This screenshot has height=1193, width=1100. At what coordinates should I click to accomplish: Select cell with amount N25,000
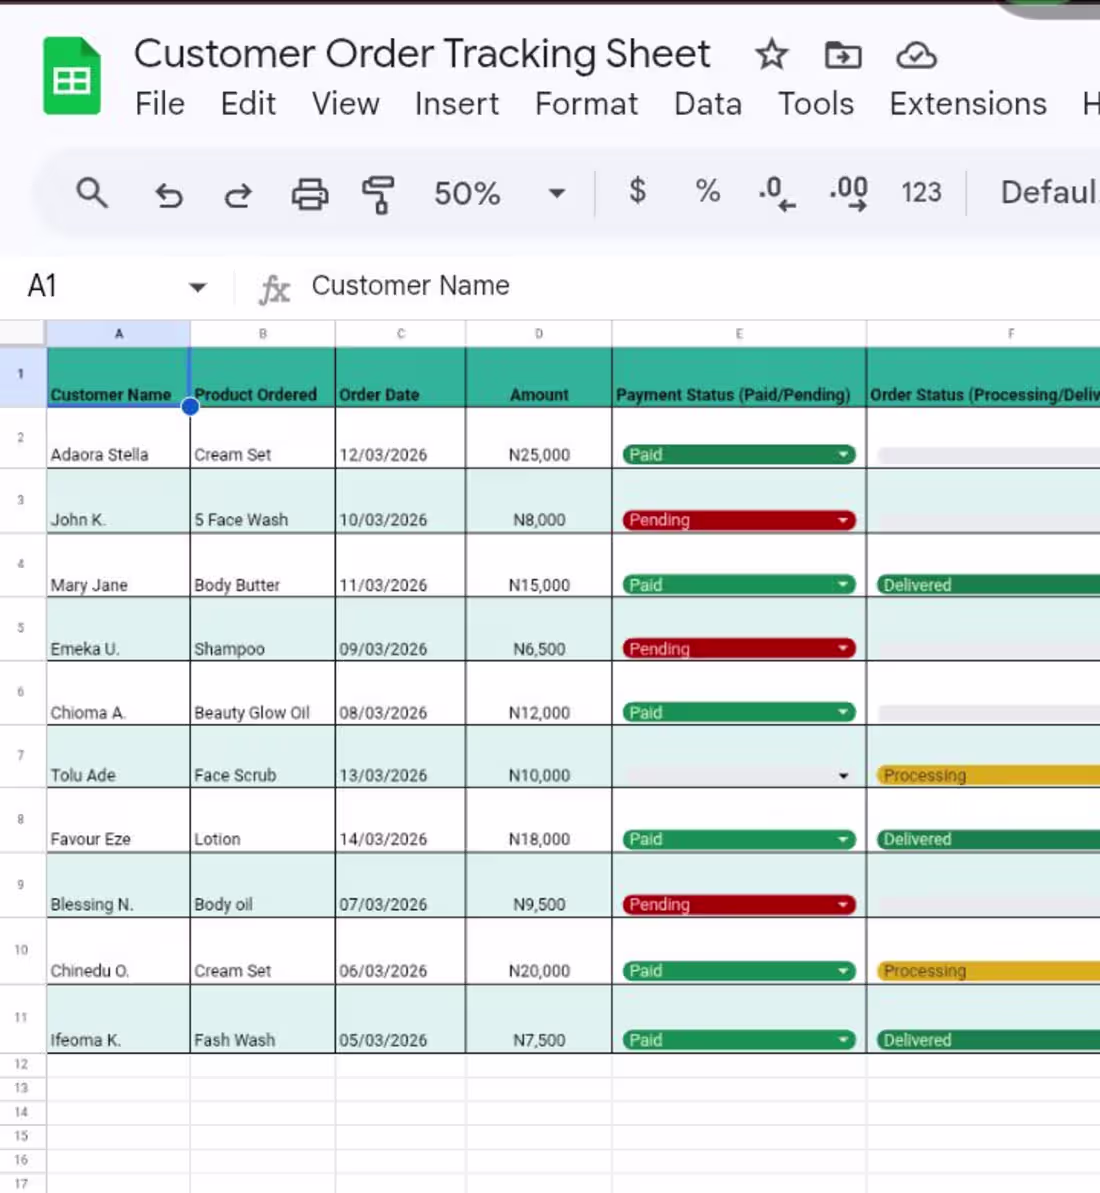click(x=539, y=438)
